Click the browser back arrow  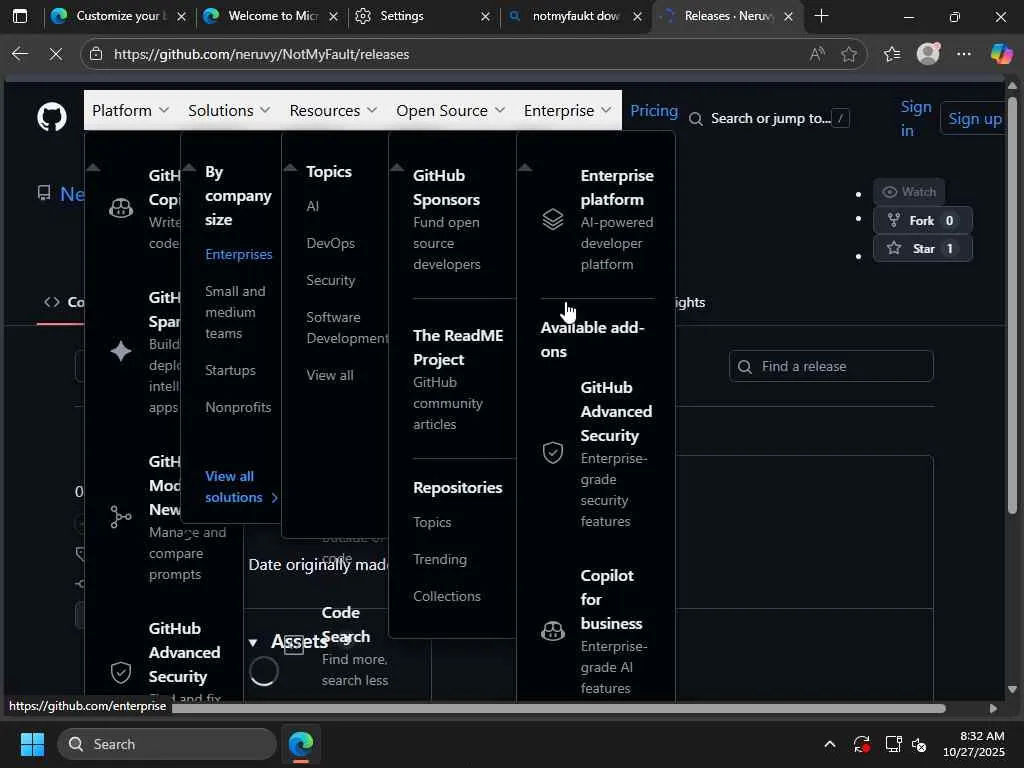coord(20,54)
